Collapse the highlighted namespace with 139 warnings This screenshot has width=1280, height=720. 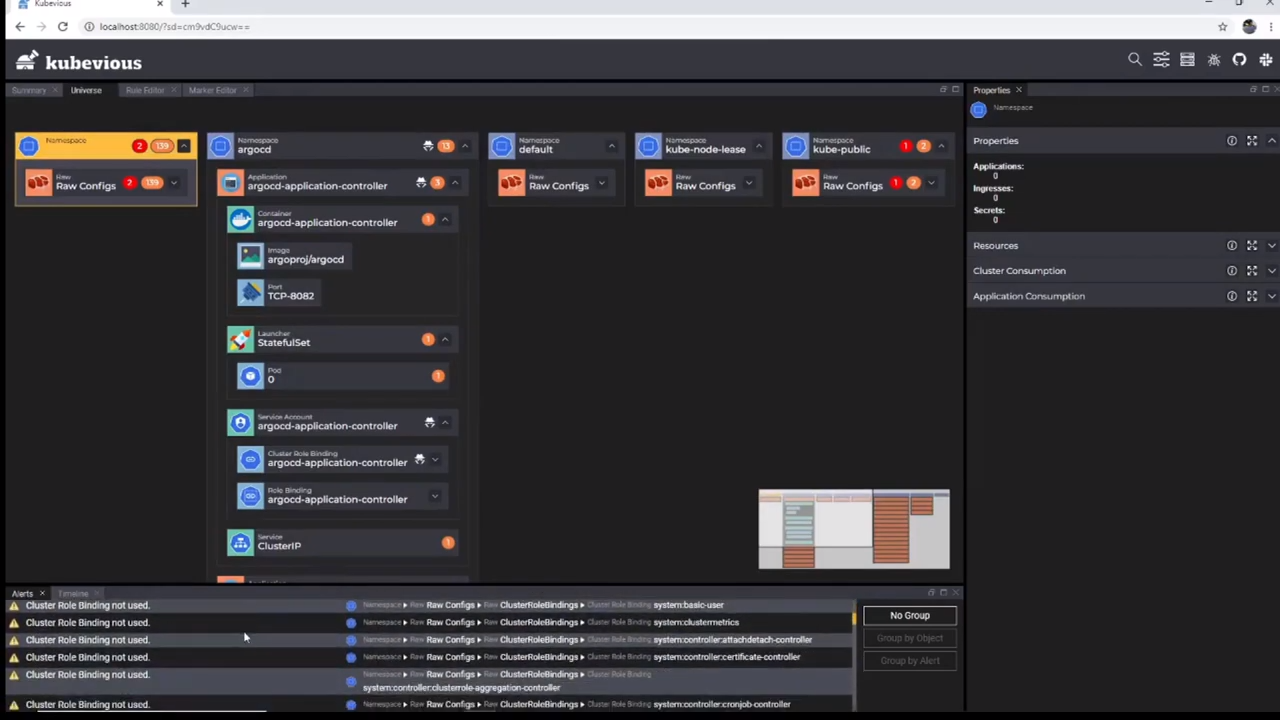tap(184, 146)
